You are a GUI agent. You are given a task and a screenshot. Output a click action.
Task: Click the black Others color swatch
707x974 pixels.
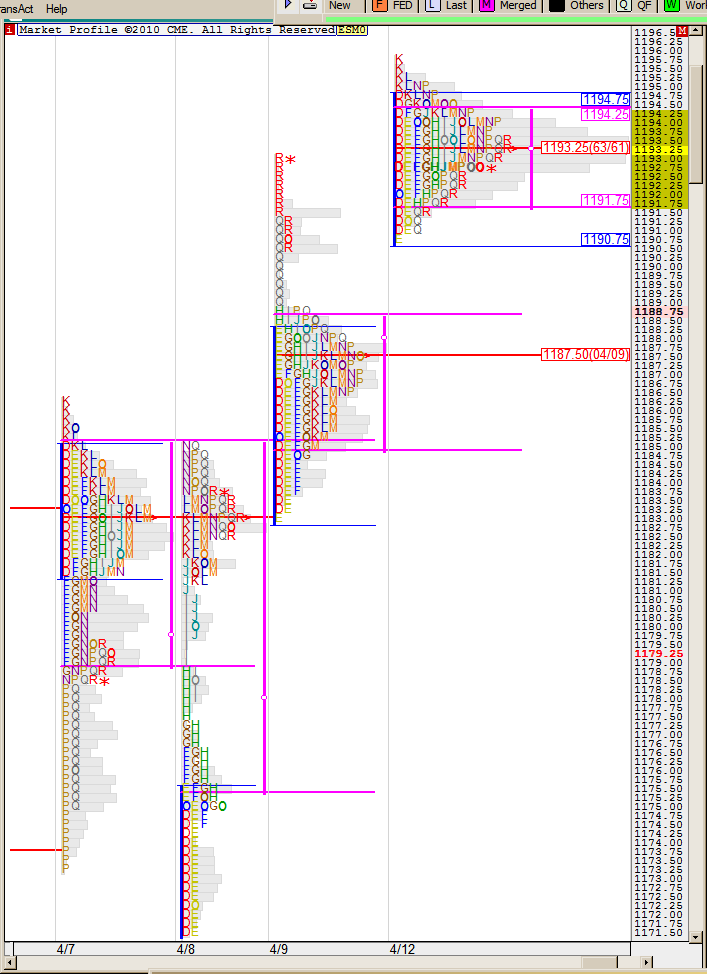click(x=557, y=5)
